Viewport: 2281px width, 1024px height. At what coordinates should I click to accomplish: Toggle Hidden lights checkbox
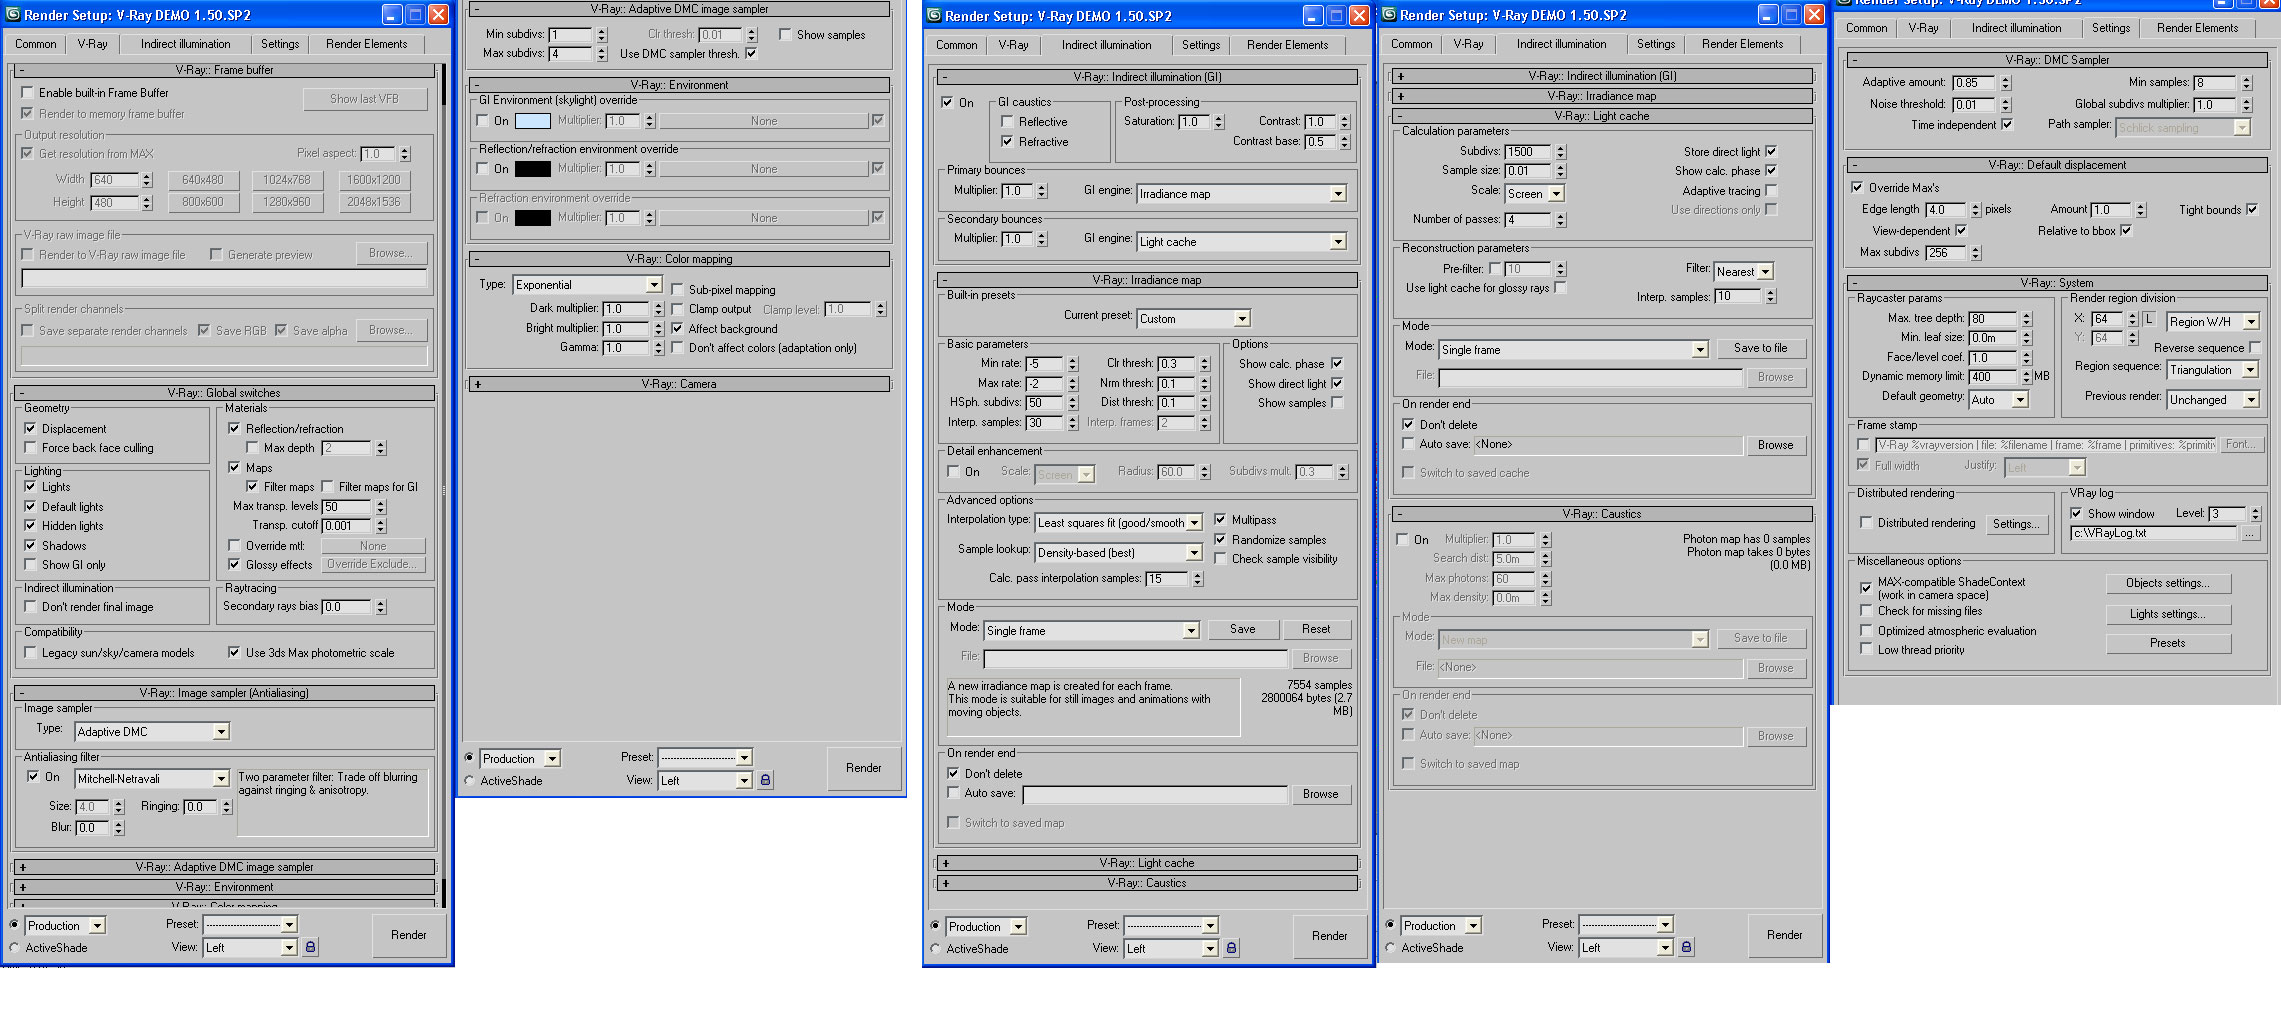pos(30,526)
